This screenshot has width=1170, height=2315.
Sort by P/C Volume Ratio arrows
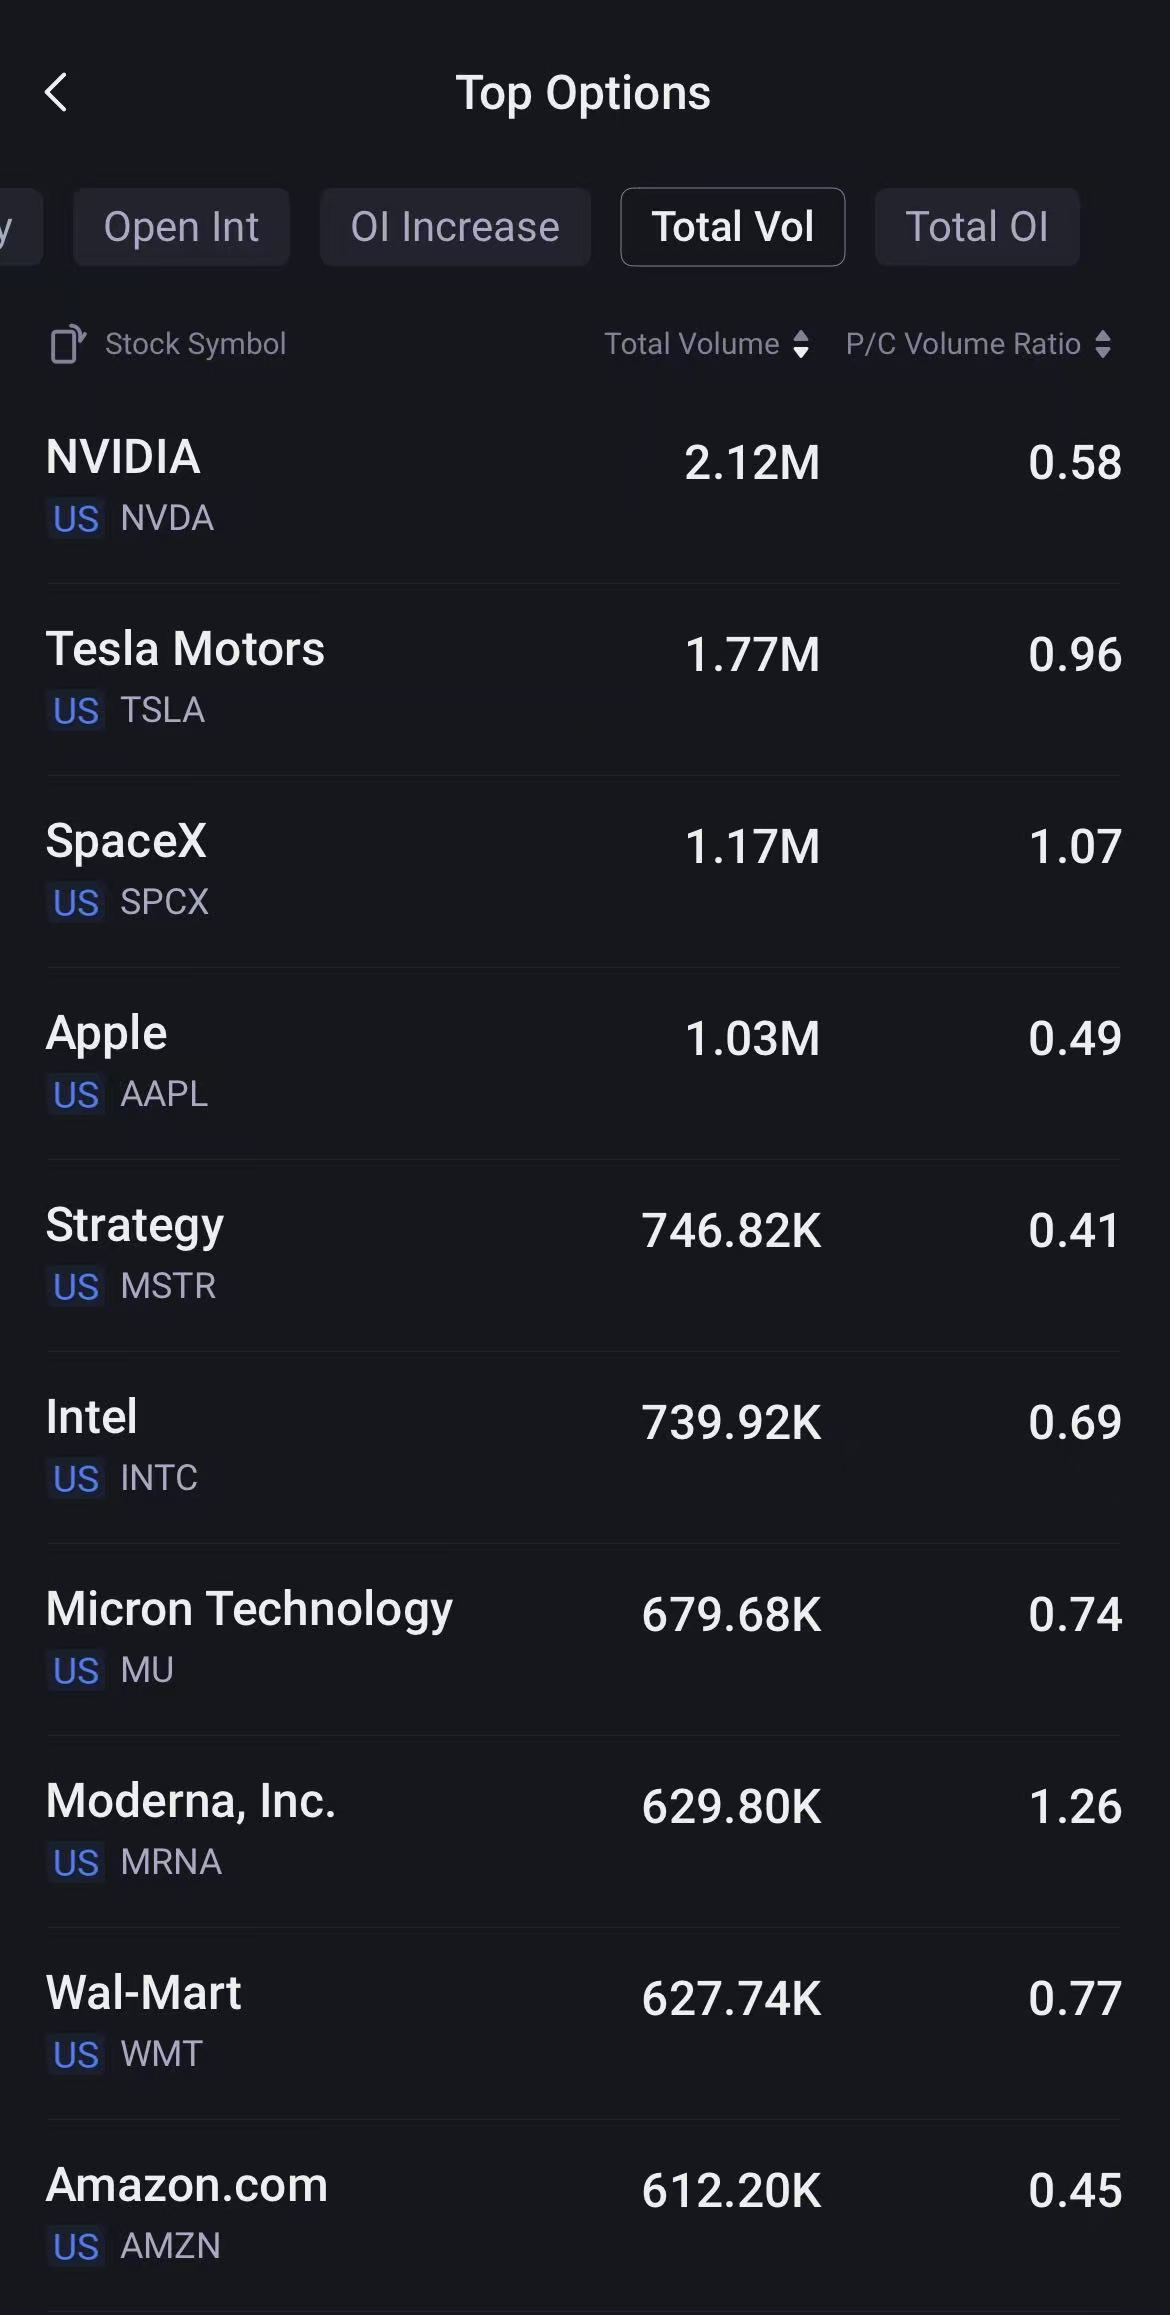tap(1103, 344)
